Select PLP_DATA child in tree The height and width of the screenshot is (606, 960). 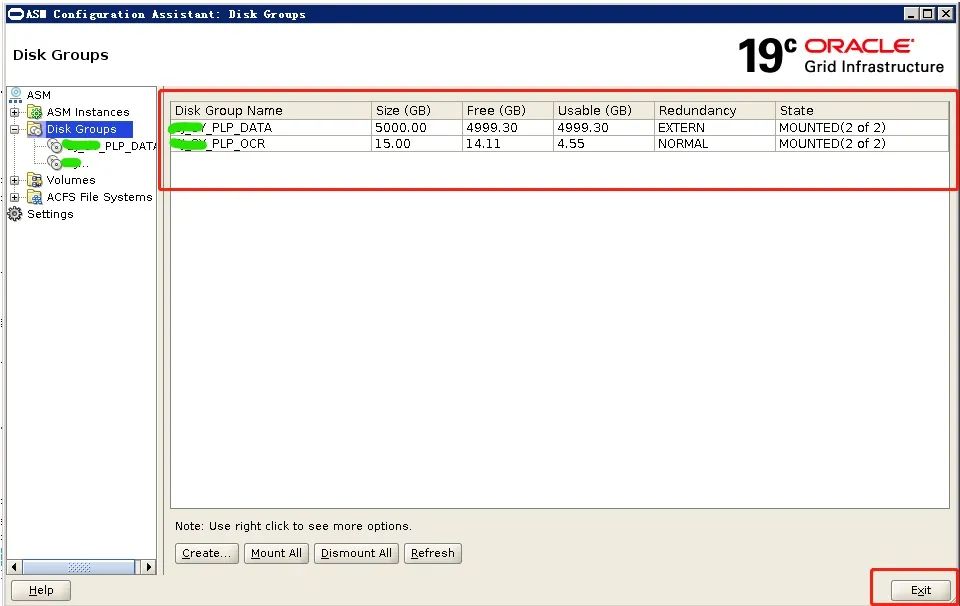point(110,146)
